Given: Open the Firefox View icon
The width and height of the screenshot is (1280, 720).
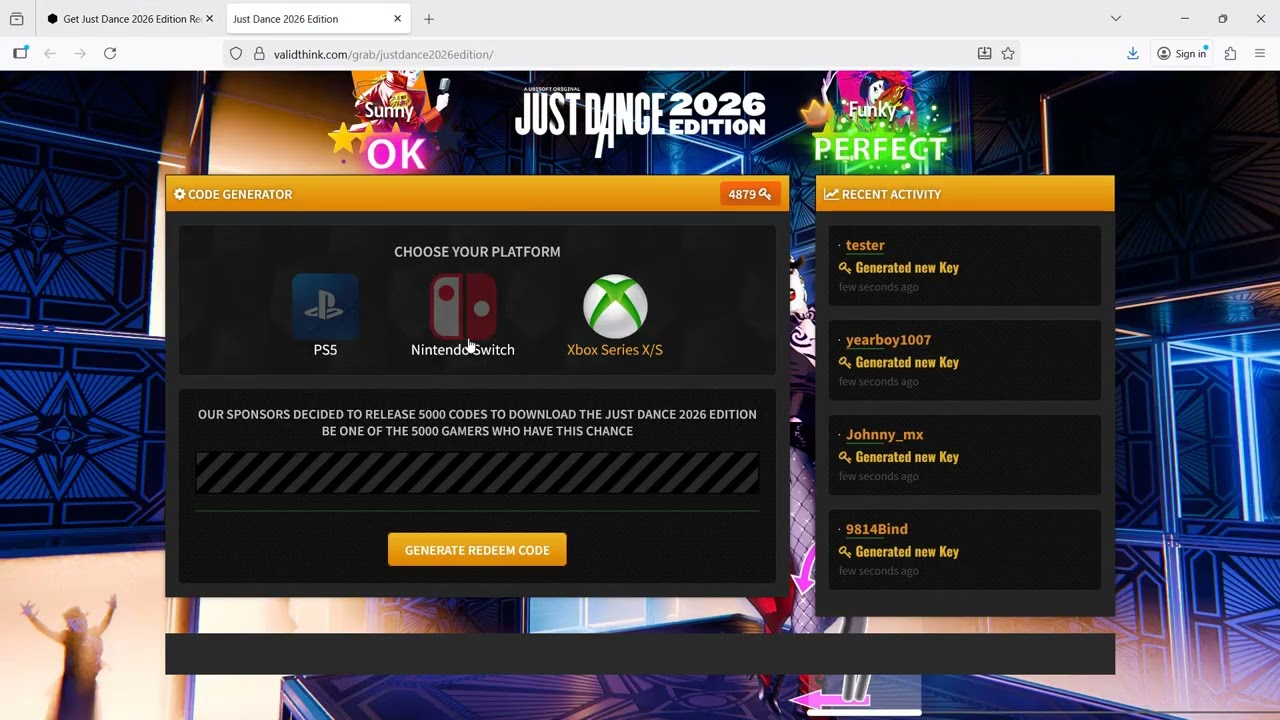Looking at the screenshot, I should pyautogui.click(x=16, y=19).
